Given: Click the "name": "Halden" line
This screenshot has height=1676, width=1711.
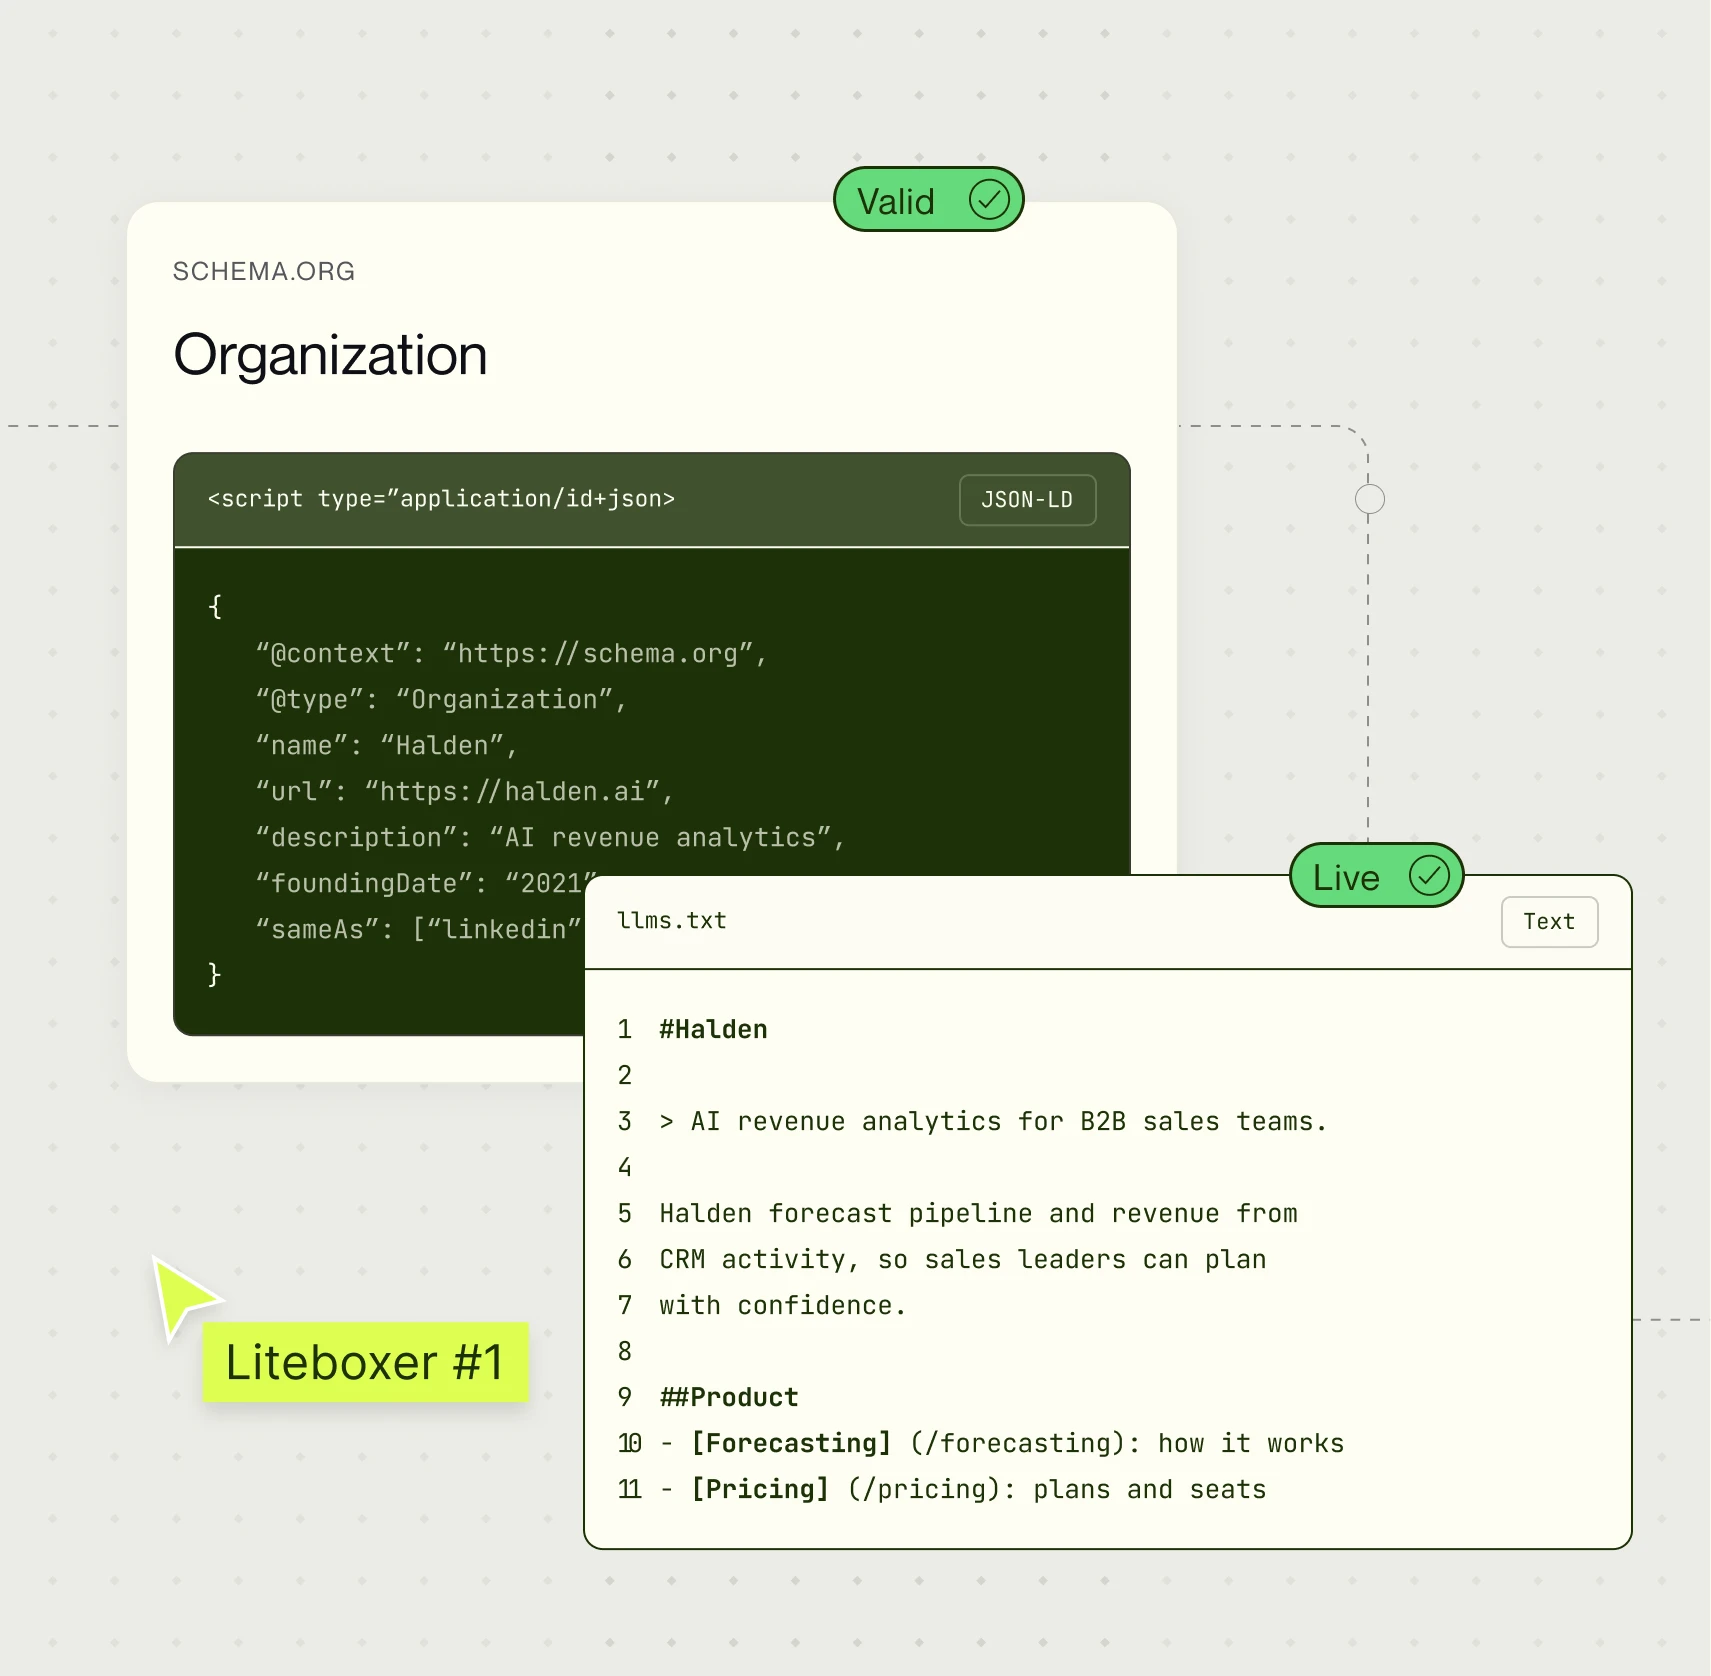Looking at the screenshot, I should click(x=386, y=746).
